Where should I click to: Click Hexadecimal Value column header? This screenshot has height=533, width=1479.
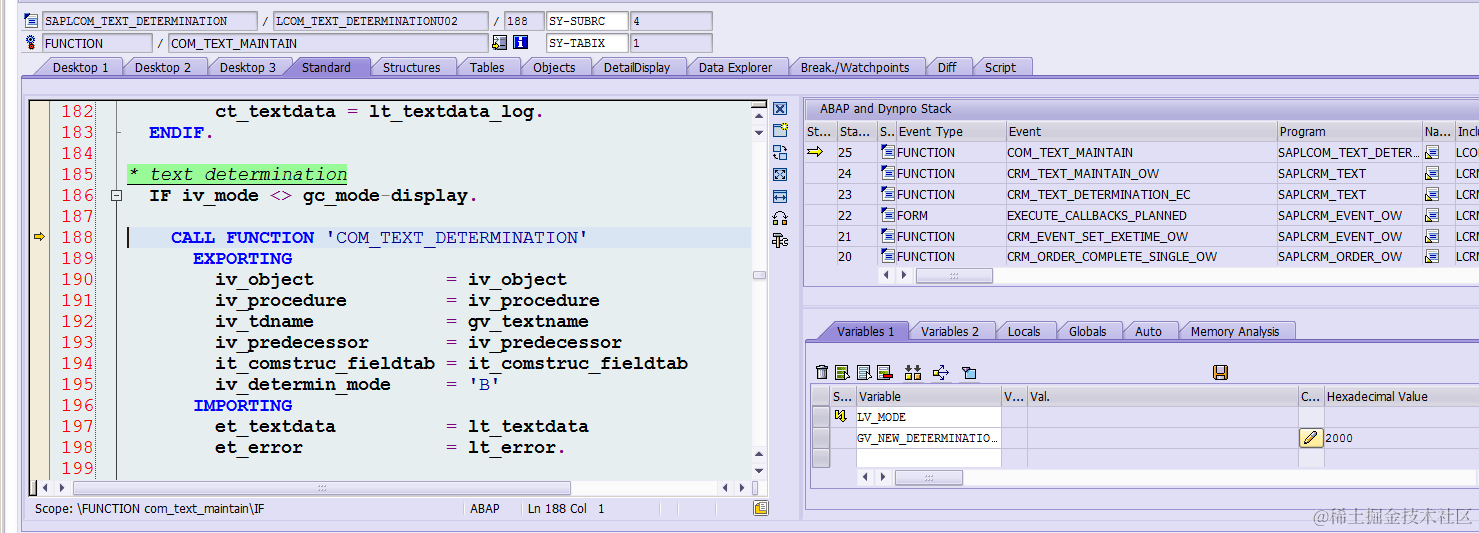tap(1400, 397)
